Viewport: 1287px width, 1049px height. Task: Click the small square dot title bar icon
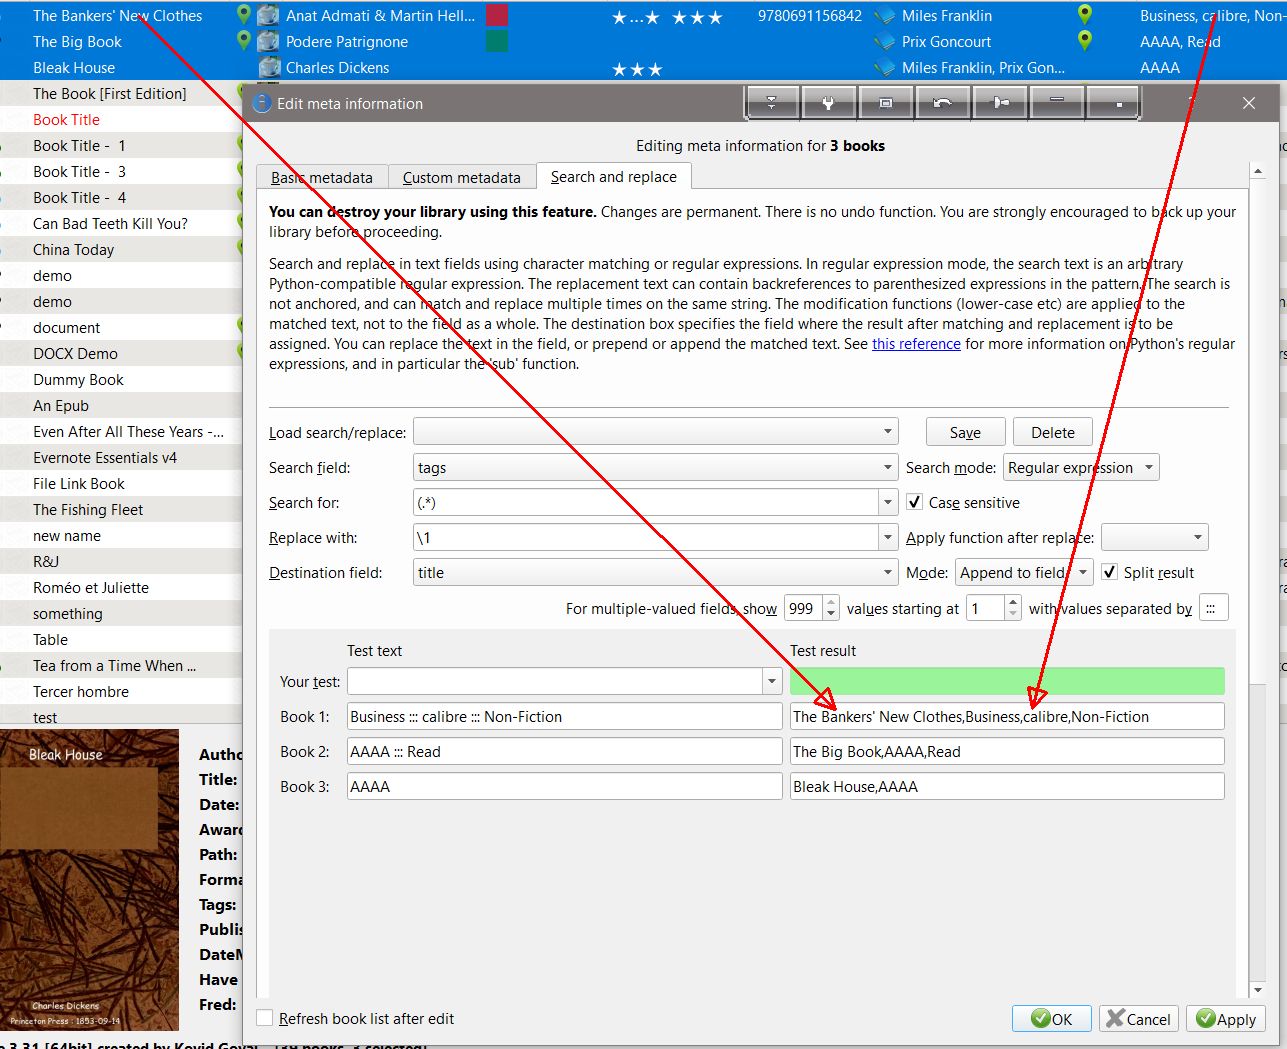(1114, 103)
